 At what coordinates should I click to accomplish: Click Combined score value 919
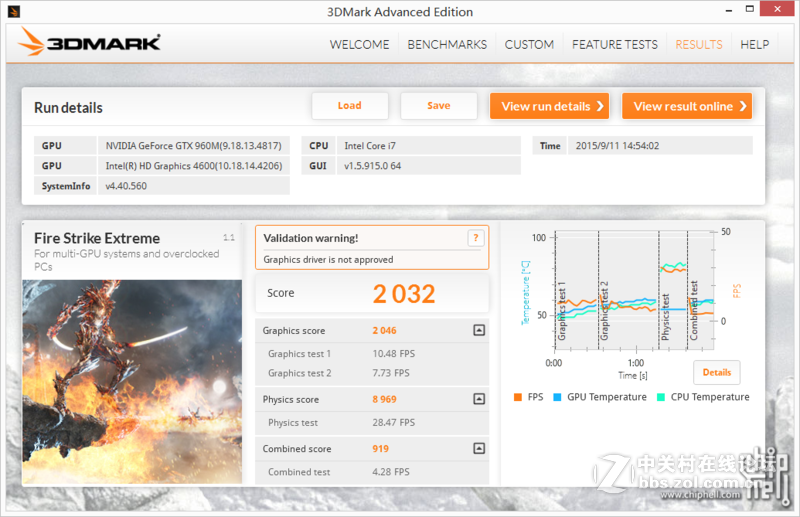380,449
